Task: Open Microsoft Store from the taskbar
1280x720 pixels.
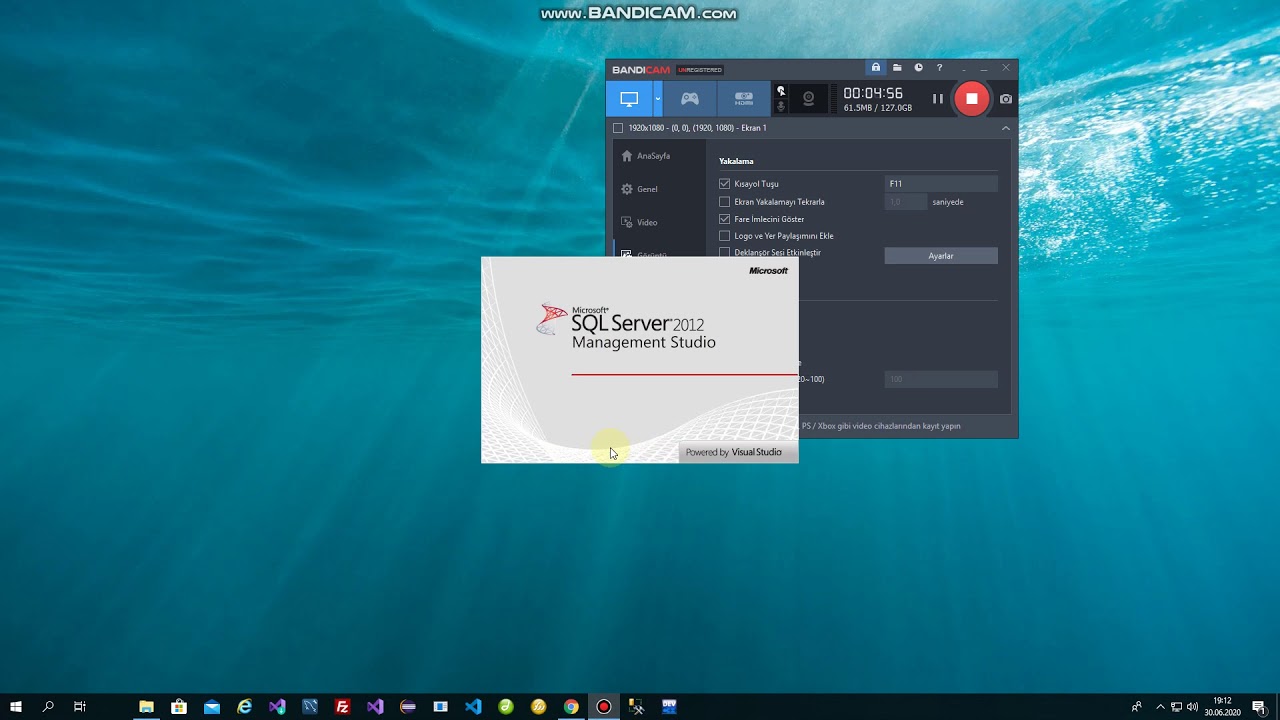Action: pos(179,706)
